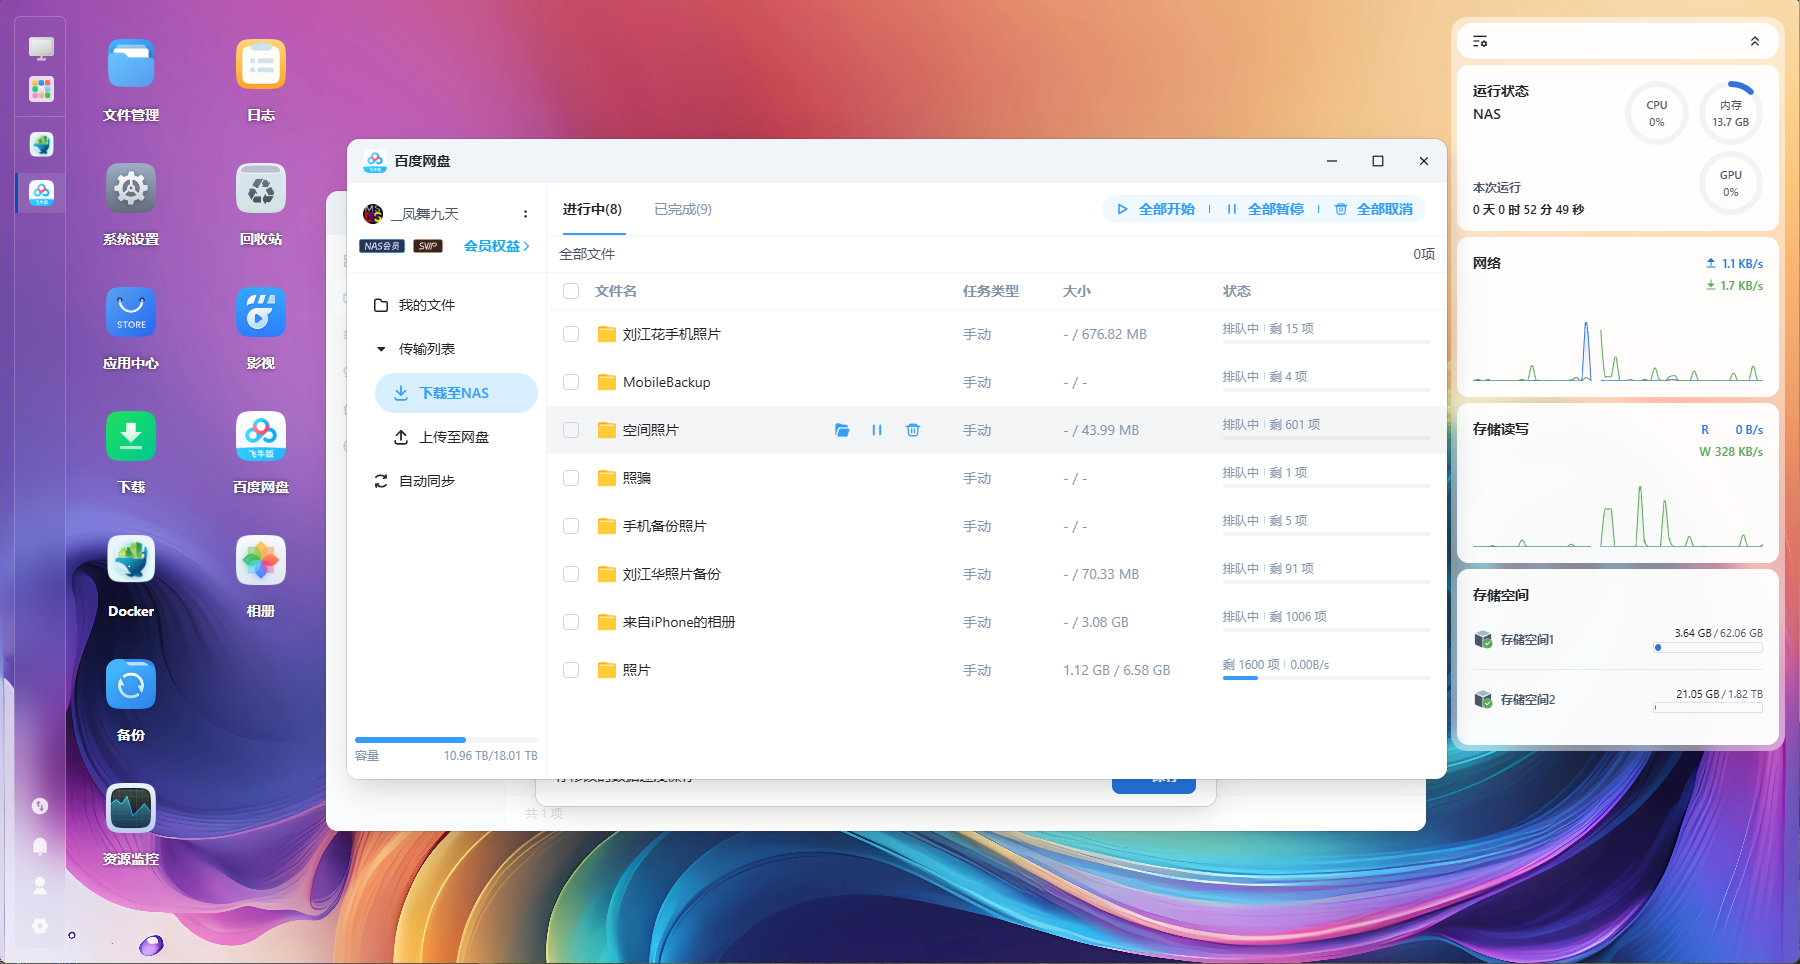Launch the Docker desktop icon

point(131,560)
